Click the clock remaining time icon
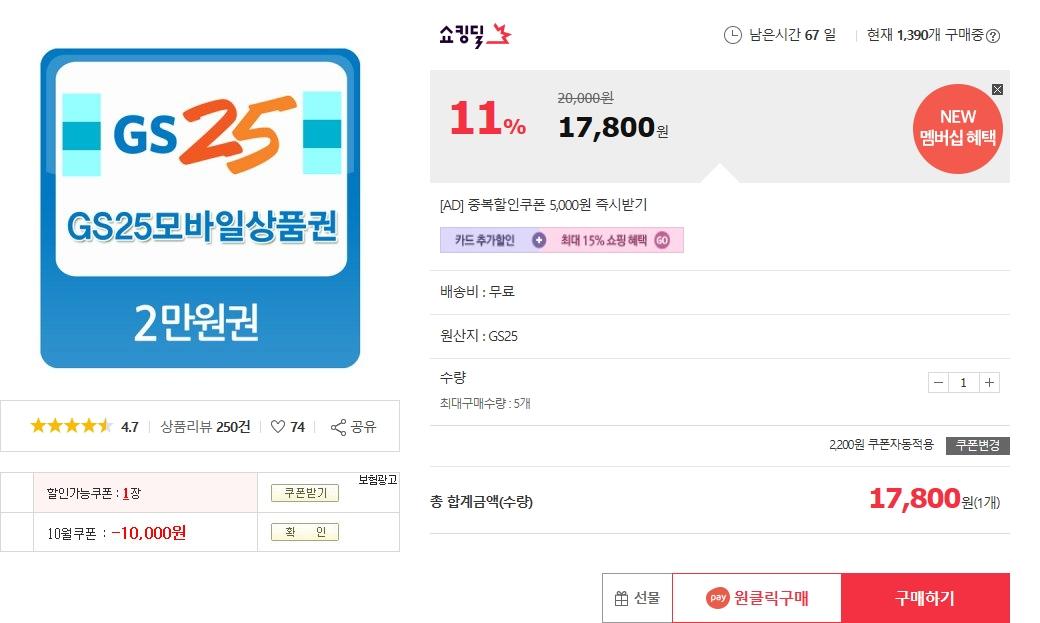The height and width of the screenshot is (623, 1040). click(x=733, y=36)
